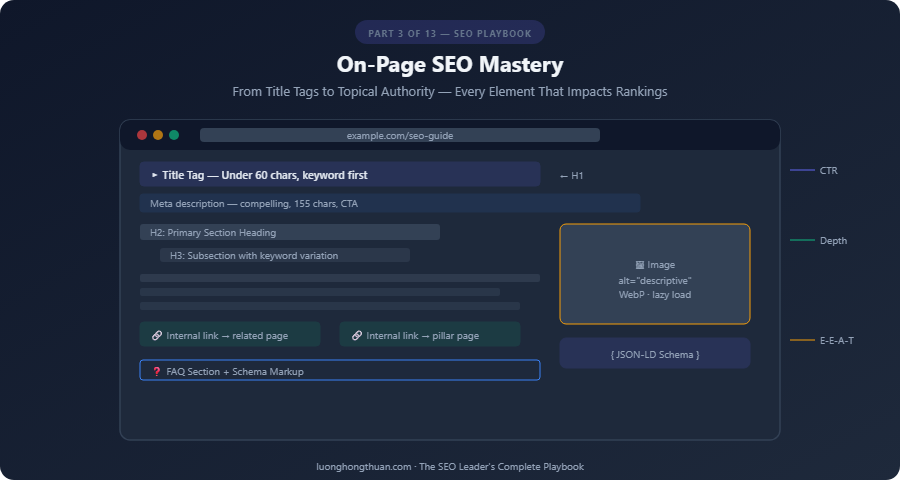Click chain icon on related page link
The image size is (900, 480).
coord(157,335)
